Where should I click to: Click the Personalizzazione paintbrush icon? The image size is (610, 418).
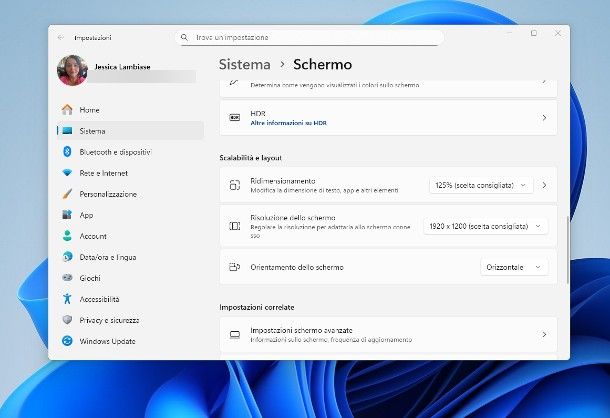coord(67,194)
